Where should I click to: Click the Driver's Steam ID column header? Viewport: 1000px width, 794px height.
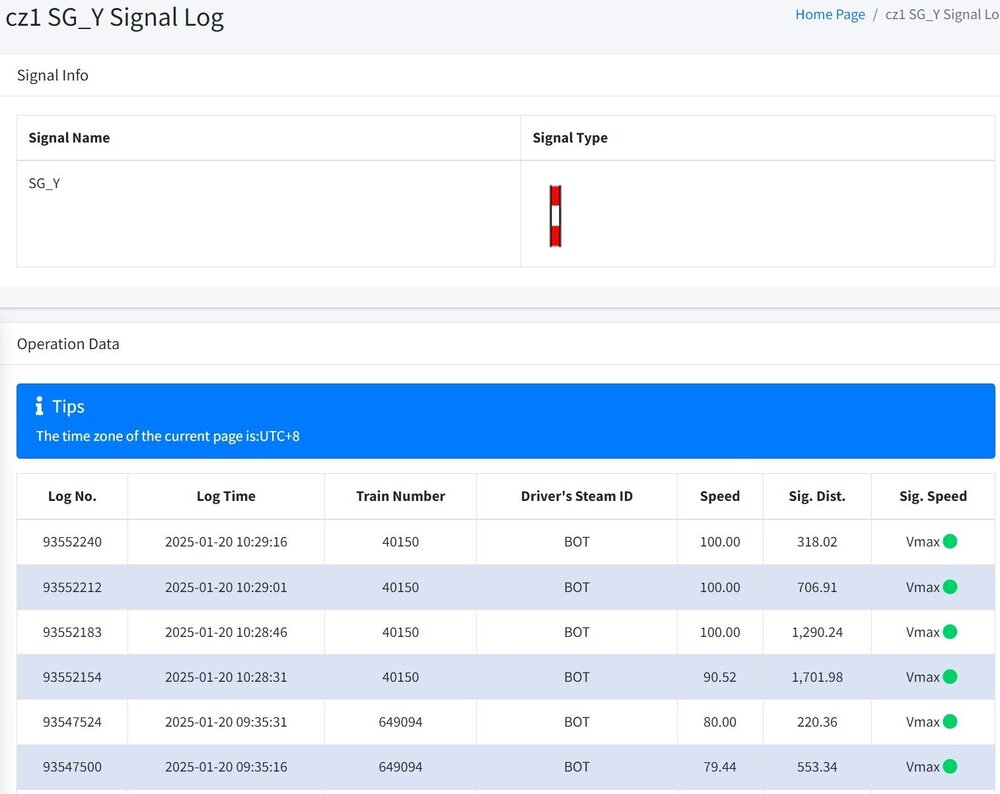[577, 496]
